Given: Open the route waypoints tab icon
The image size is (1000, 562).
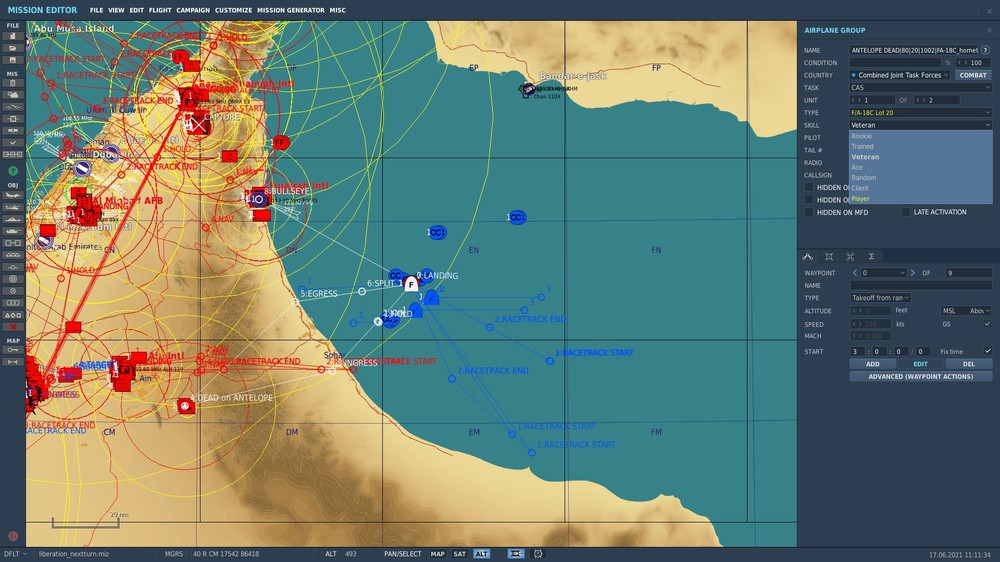Looking at the screenshot, I should 808,256.
